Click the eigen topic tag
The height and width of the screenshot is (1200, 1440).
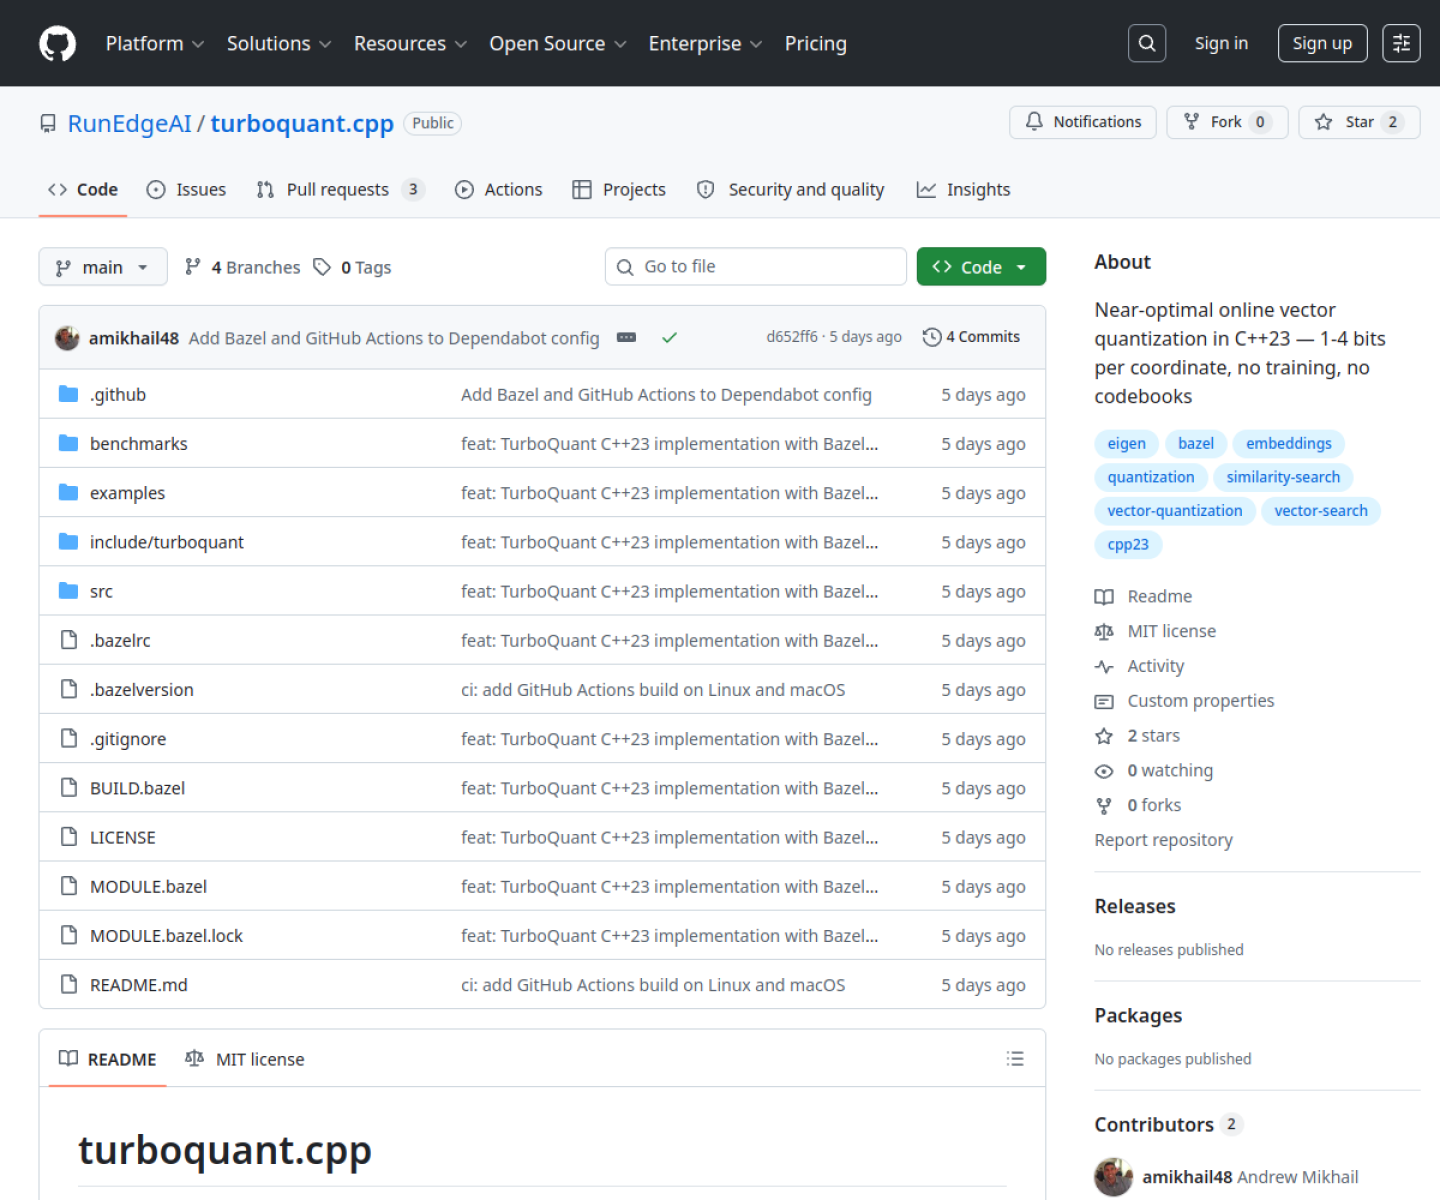point(1127,444)
